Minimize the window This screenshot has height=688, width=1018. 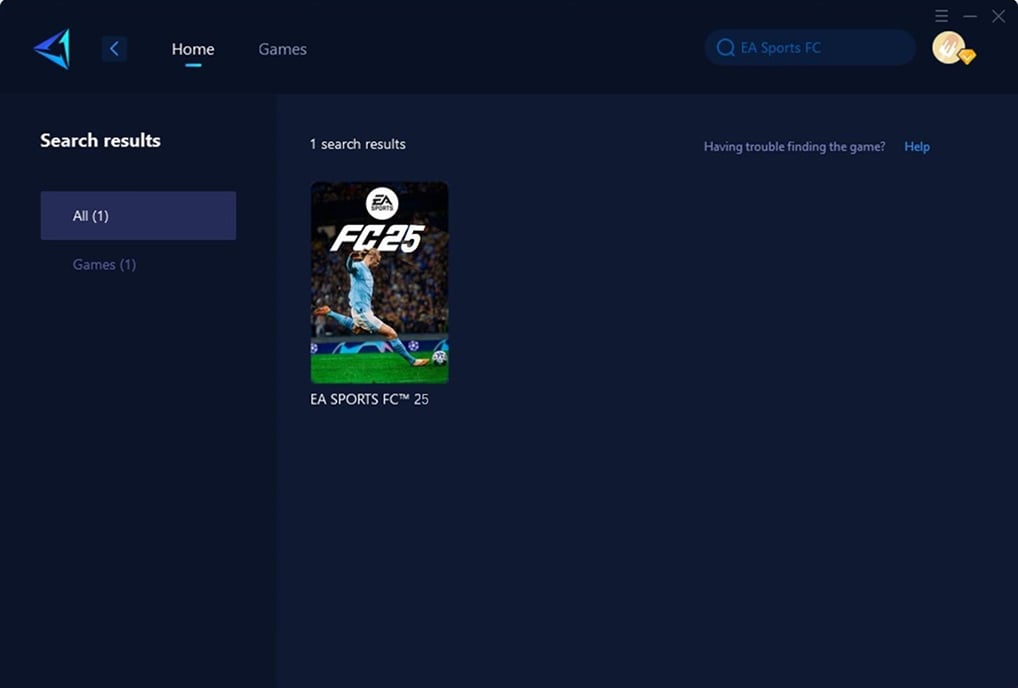pos(970,16)
